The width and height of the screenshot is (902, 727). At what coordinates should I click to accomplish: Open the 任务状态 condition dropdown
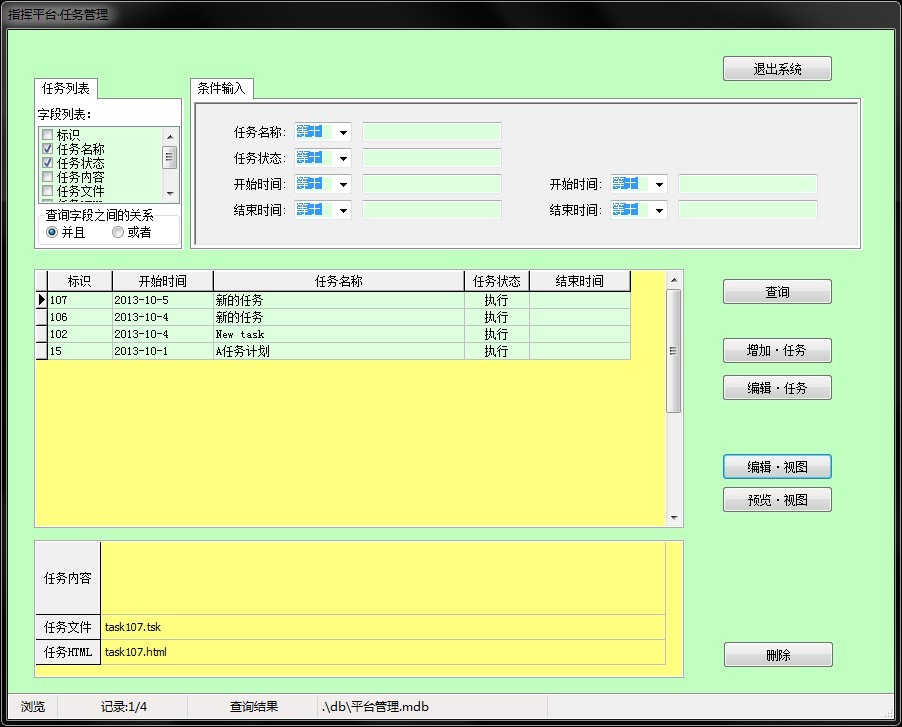343,158
